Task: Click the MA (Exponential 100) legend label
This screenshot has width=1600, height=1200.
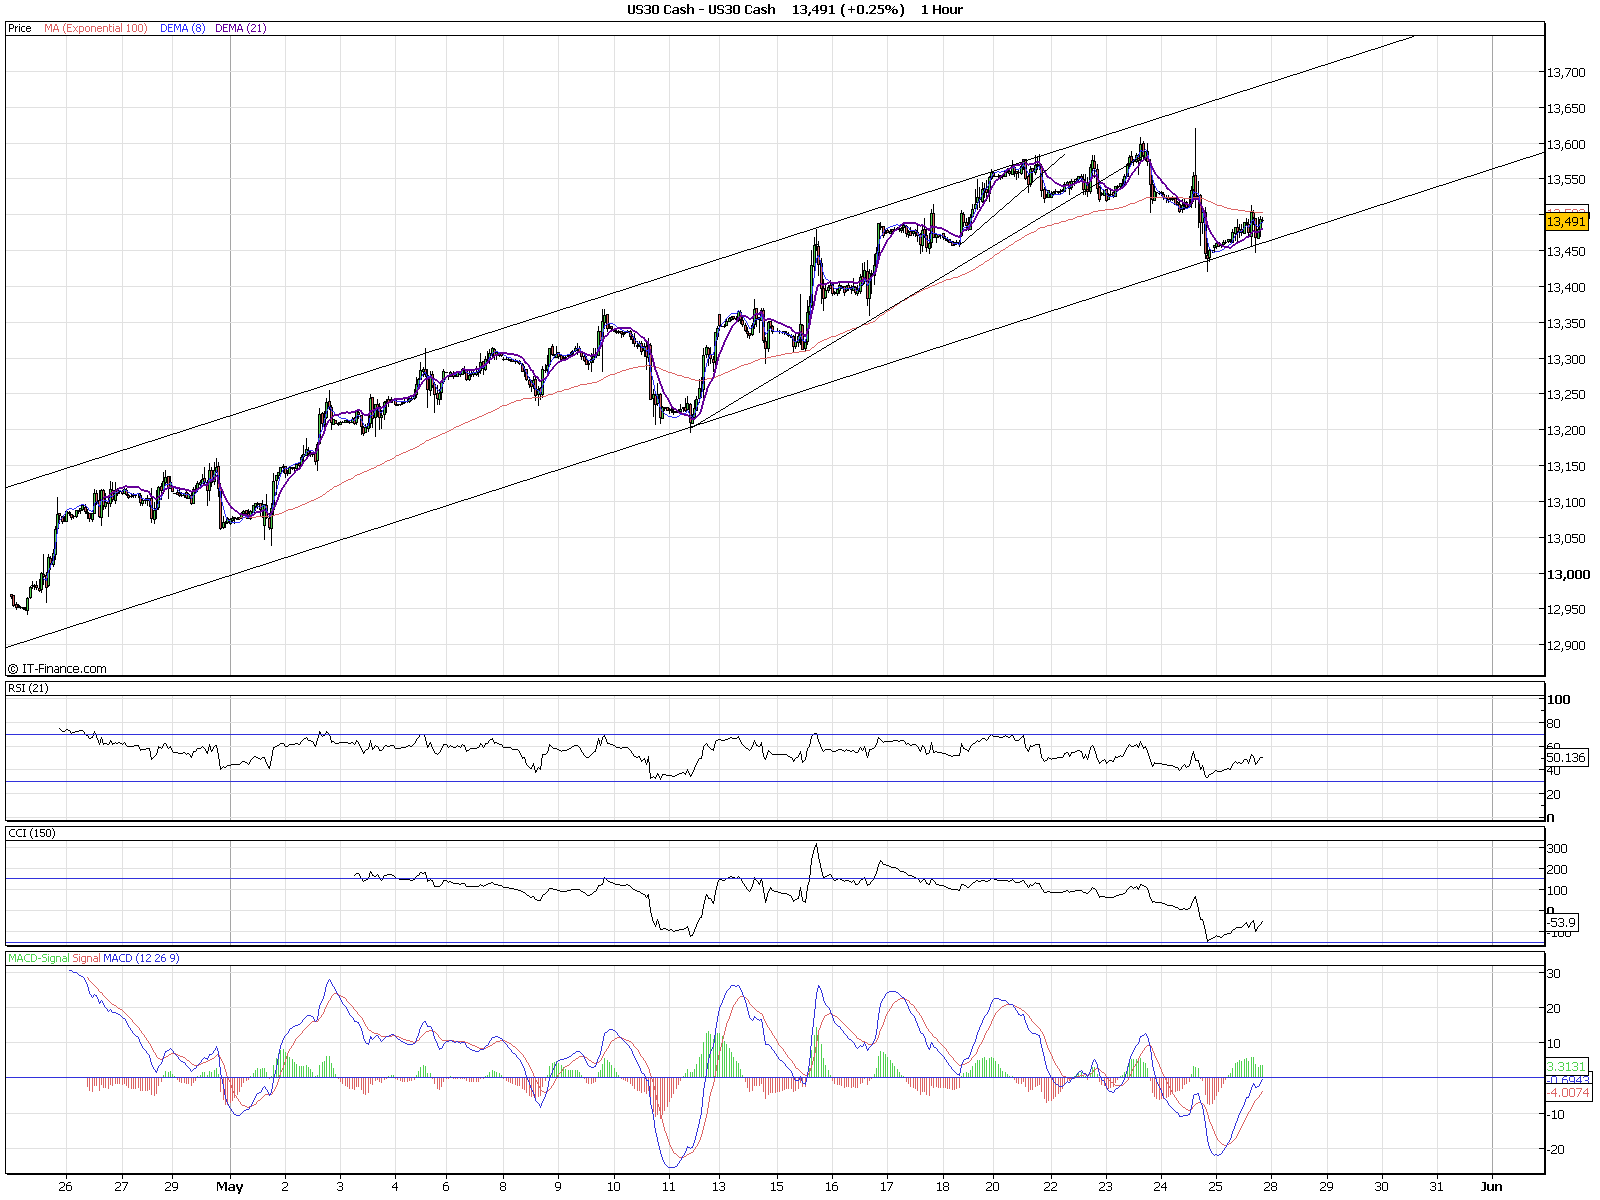Action: [95, 28]
